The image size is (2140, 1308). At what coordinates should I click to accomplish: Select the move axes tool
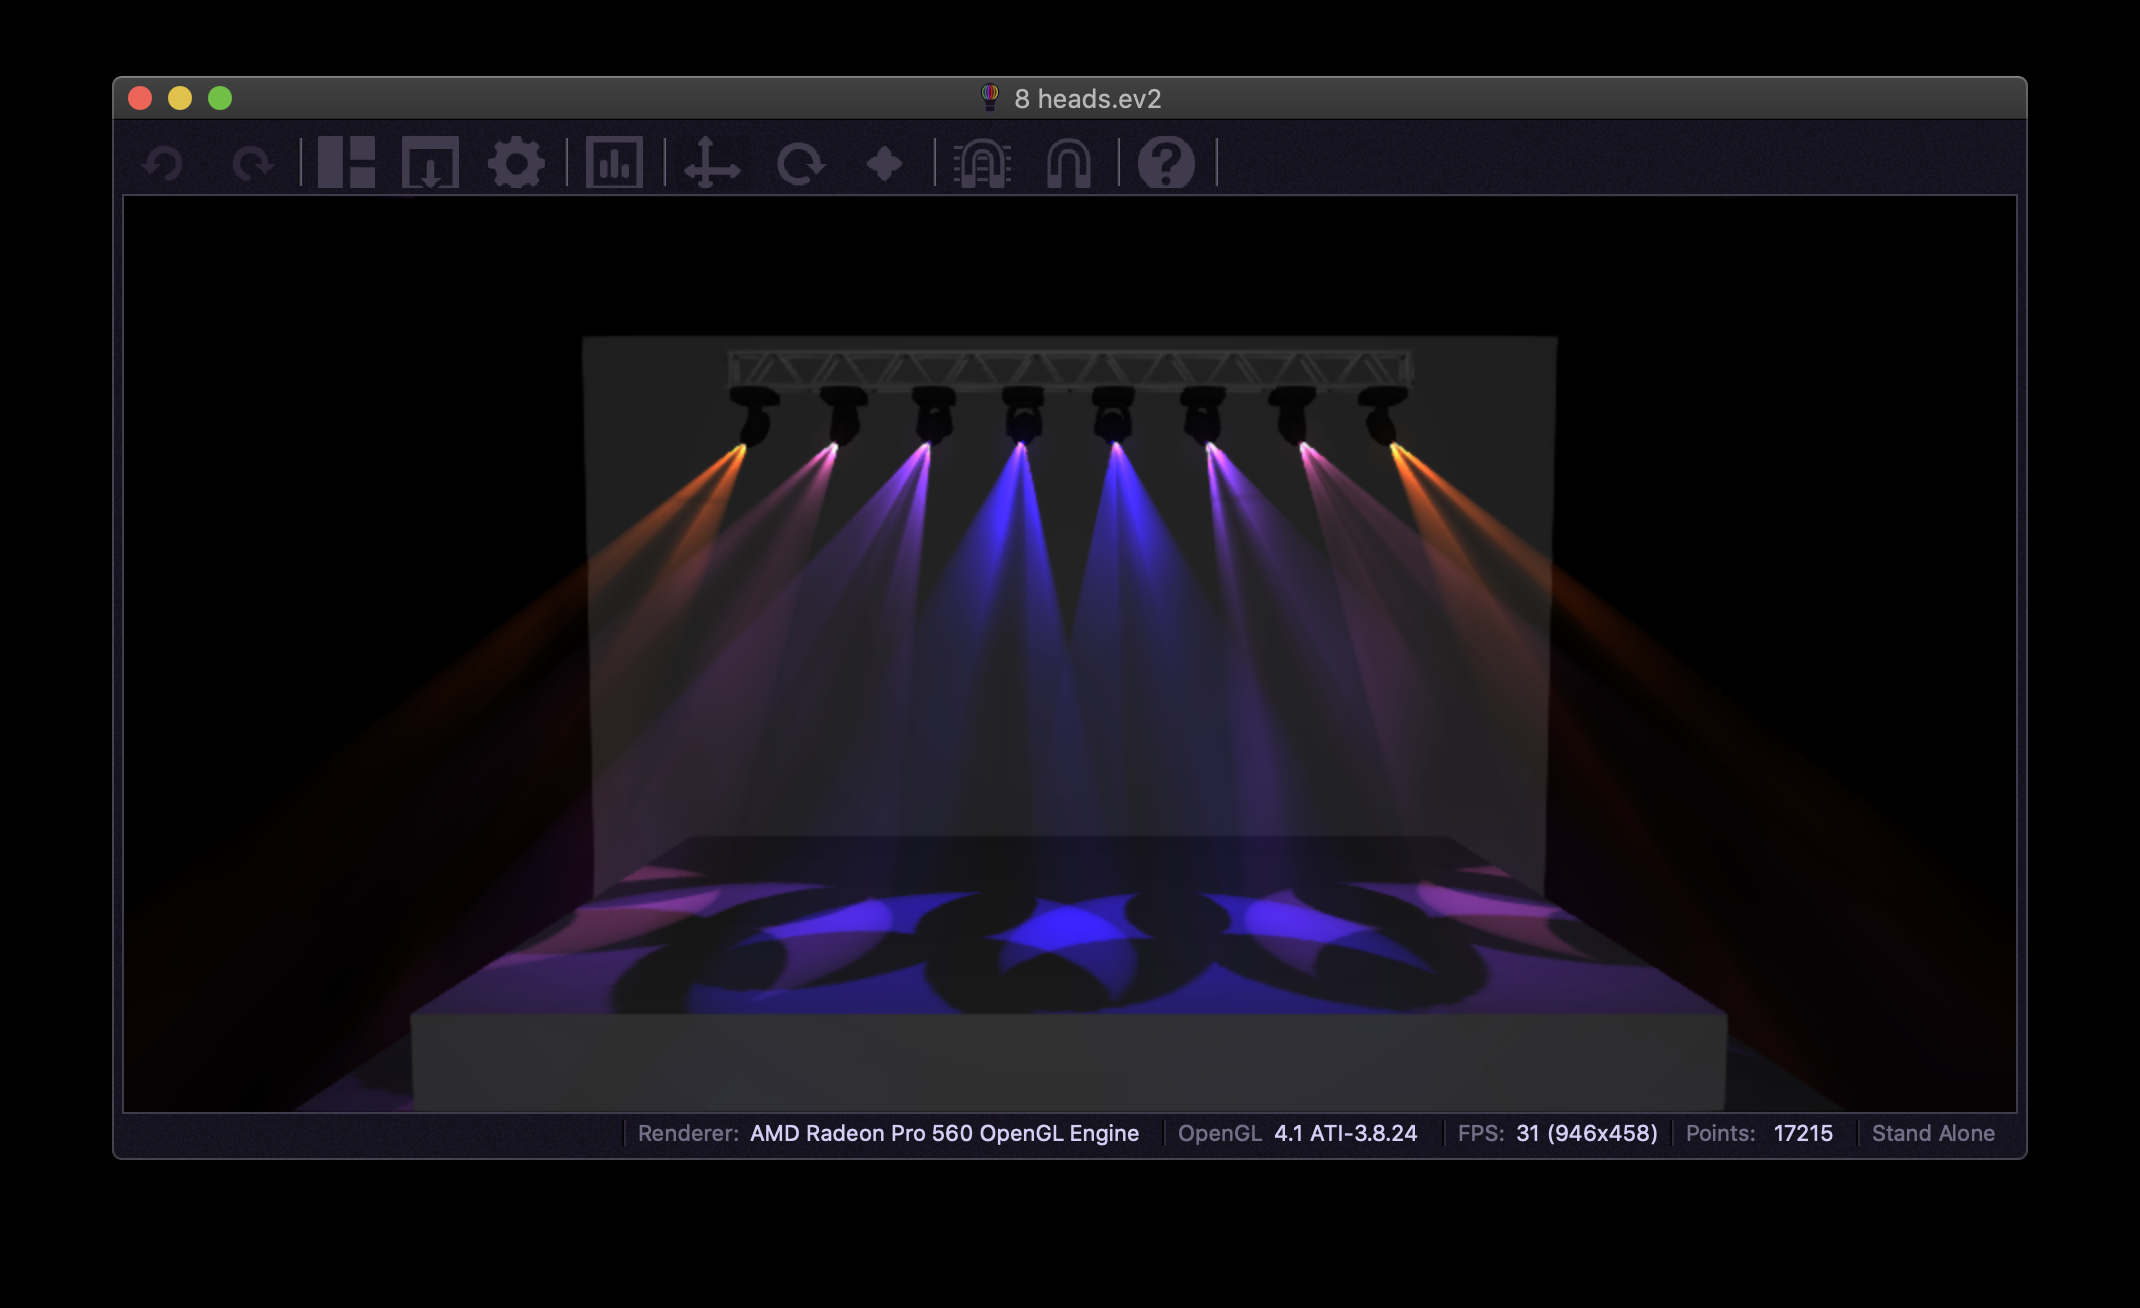711,163
